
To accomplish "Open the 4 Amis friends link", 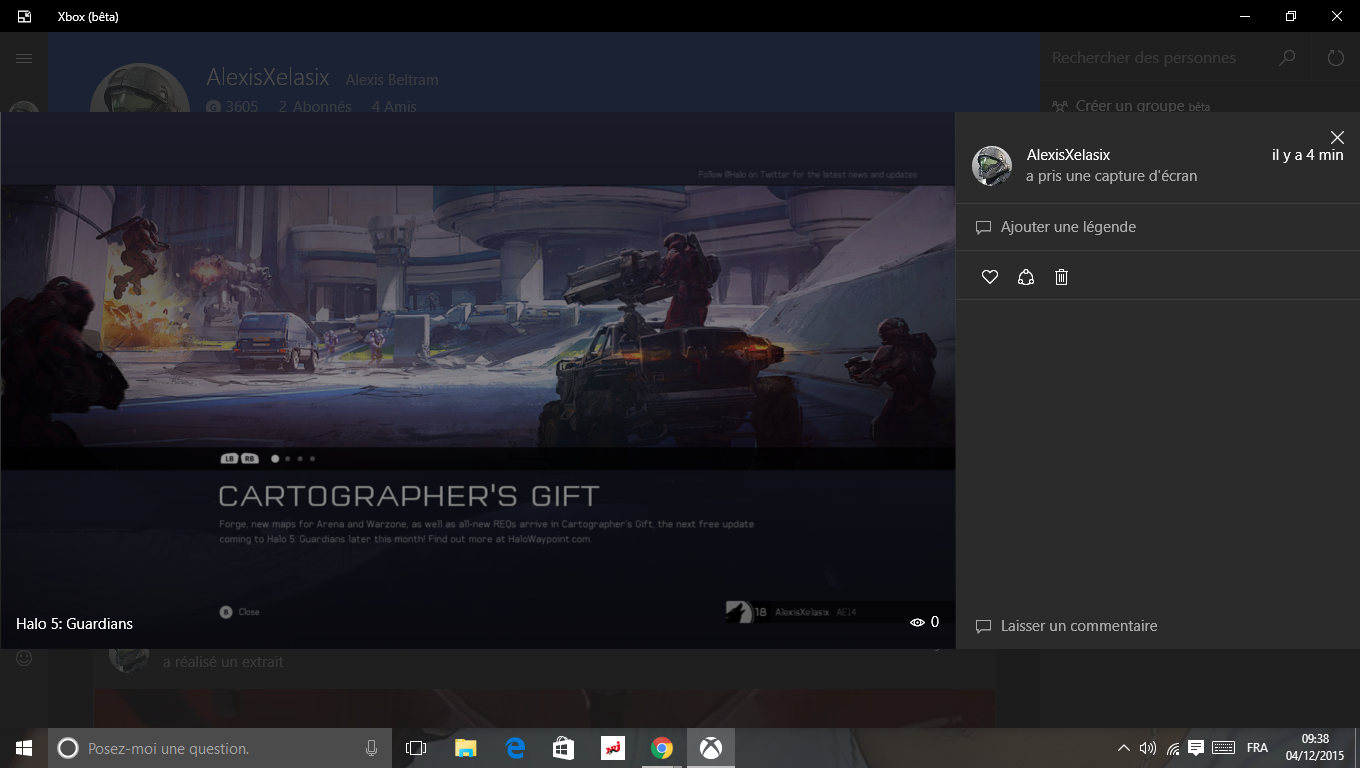I will [393, 106].
